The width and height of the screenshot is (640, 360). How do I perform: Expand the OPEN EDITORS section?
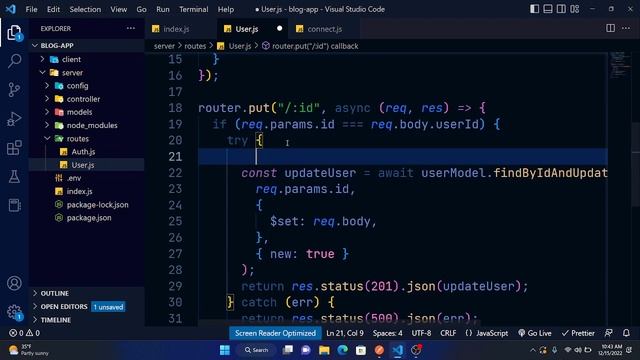[64, 307]
